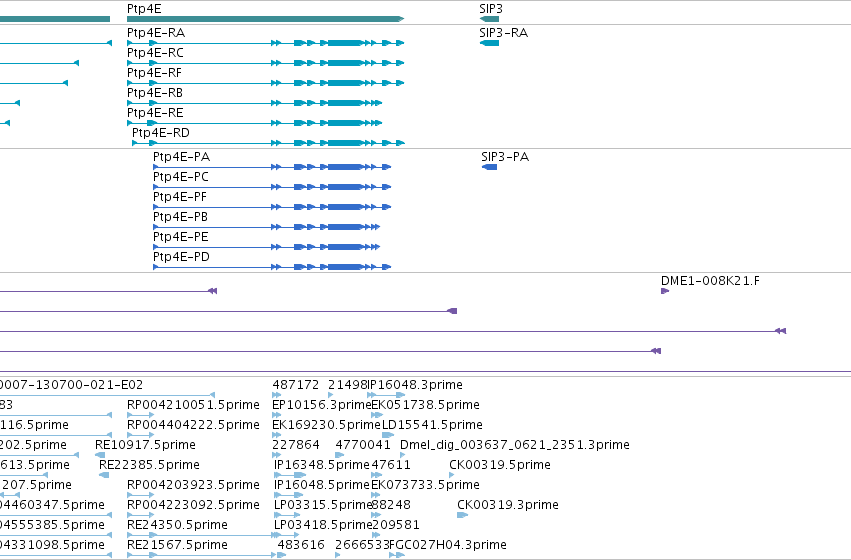This screenshot has height=560, width=851.
Task: Click the Ptp4E-RD transcript label
Action: point(161,133)
